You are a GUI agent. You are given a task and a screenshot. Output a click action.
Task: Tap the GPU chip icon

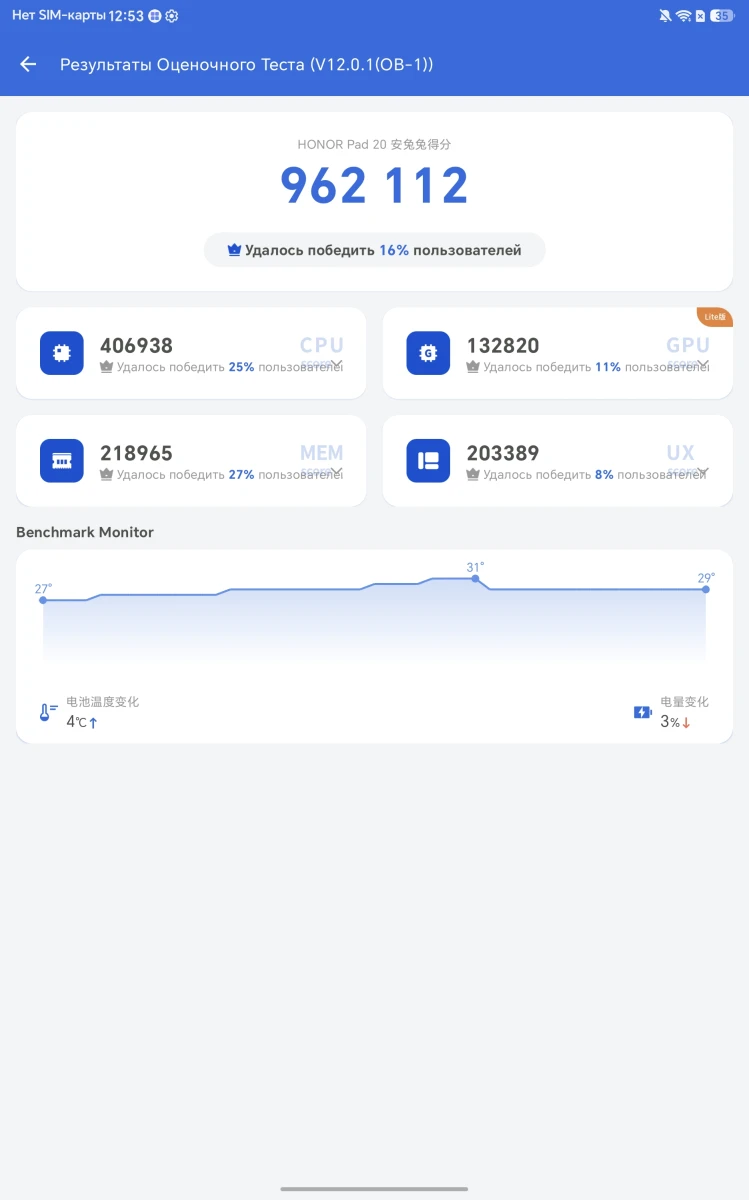click(x=428, y=353)
